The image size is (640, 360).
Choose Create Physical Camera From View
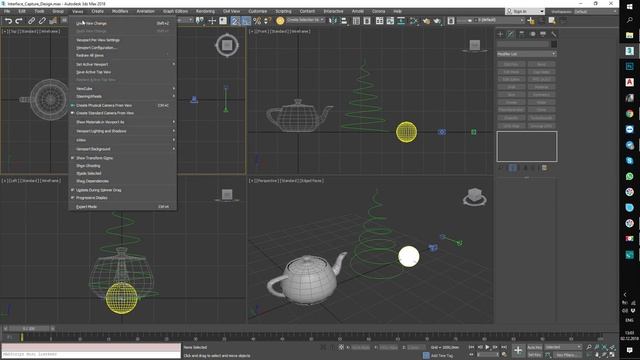(x=122, y=105)
